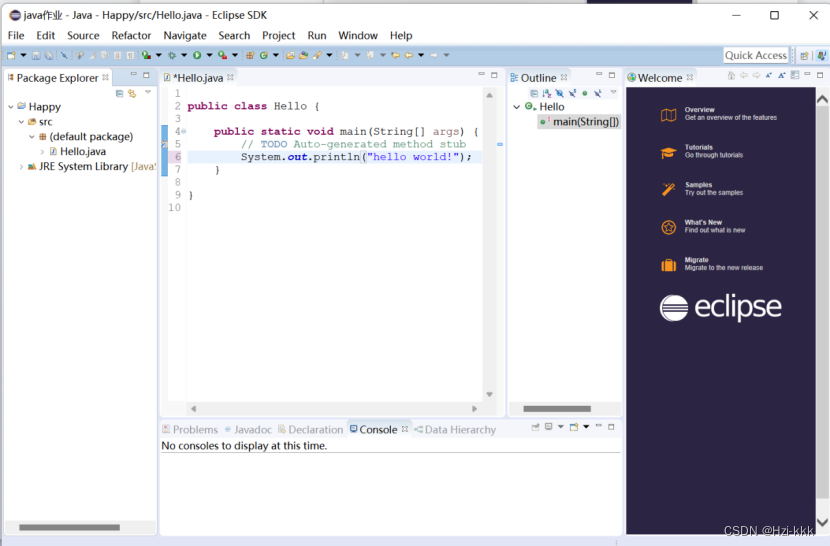Click the Last Edit Location arrow
The width and height of the screenshot is (830, 546).
(x=395, y=55)
